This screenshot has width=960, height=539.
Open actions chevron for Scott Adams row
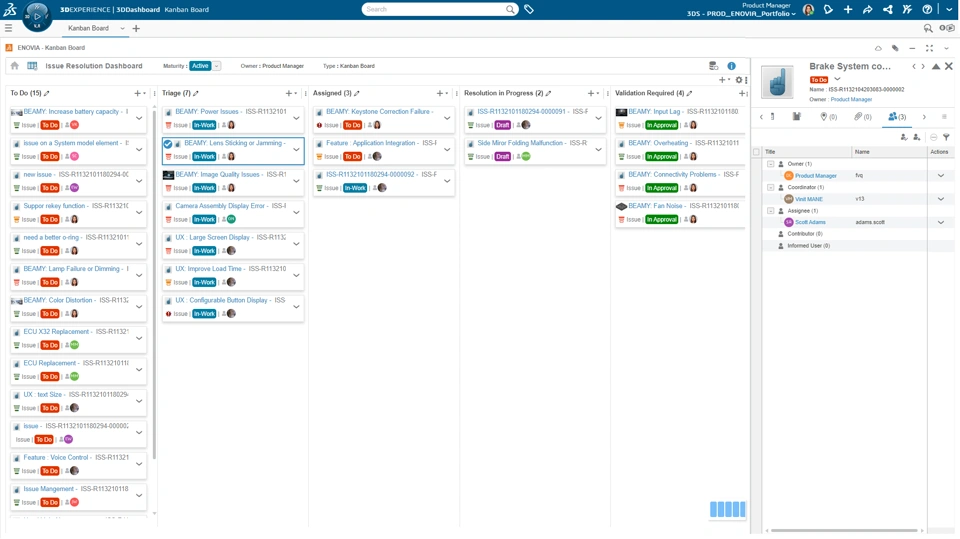[940, 222]
